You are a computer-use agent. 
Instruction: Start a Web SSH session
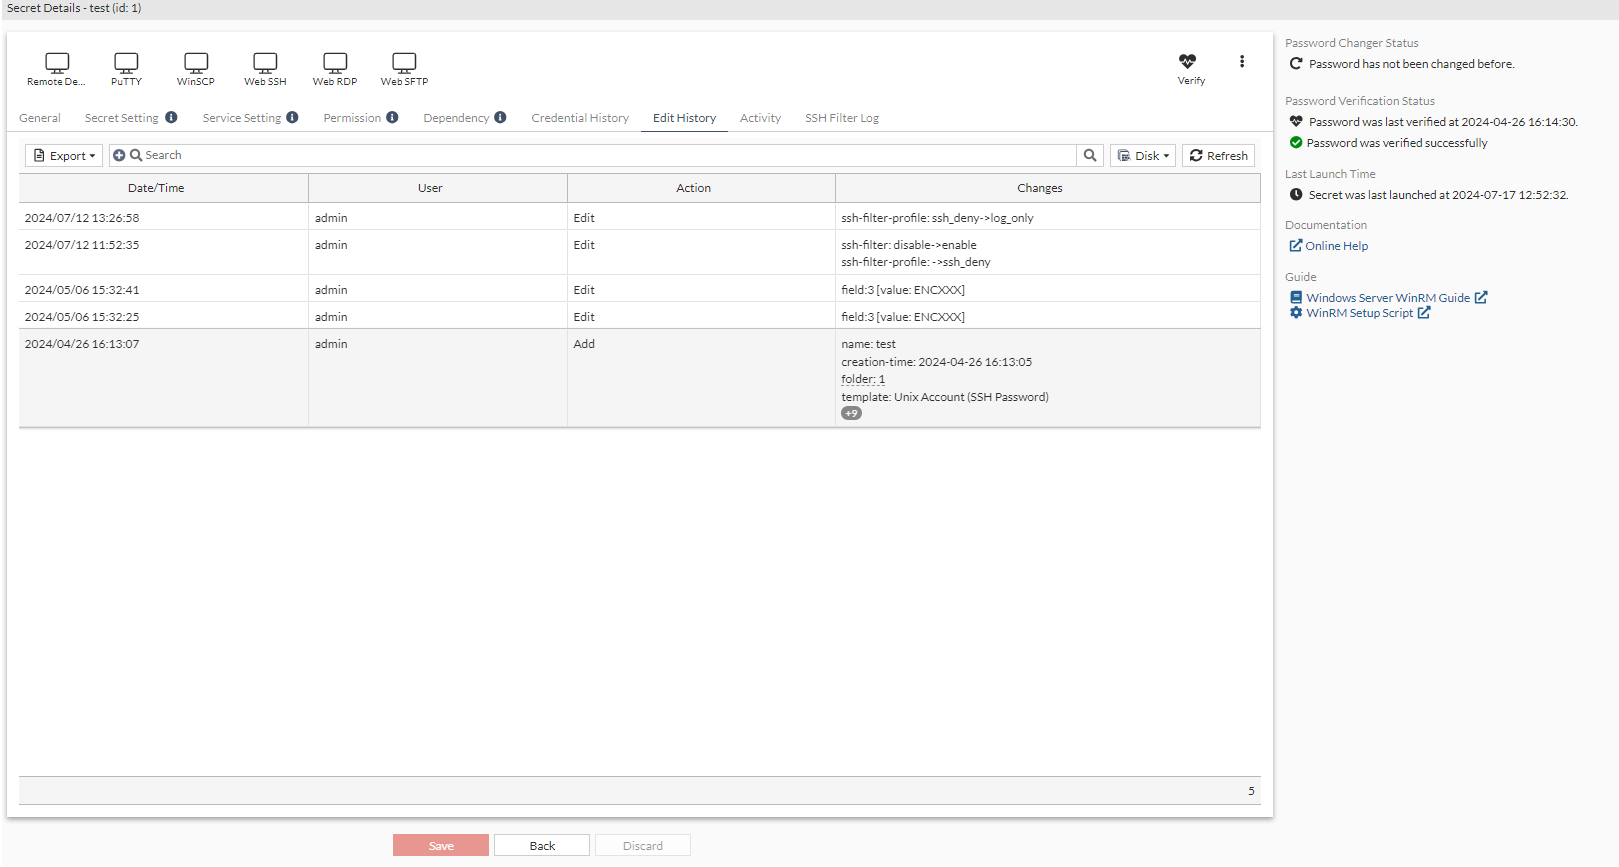pos(265,63)
